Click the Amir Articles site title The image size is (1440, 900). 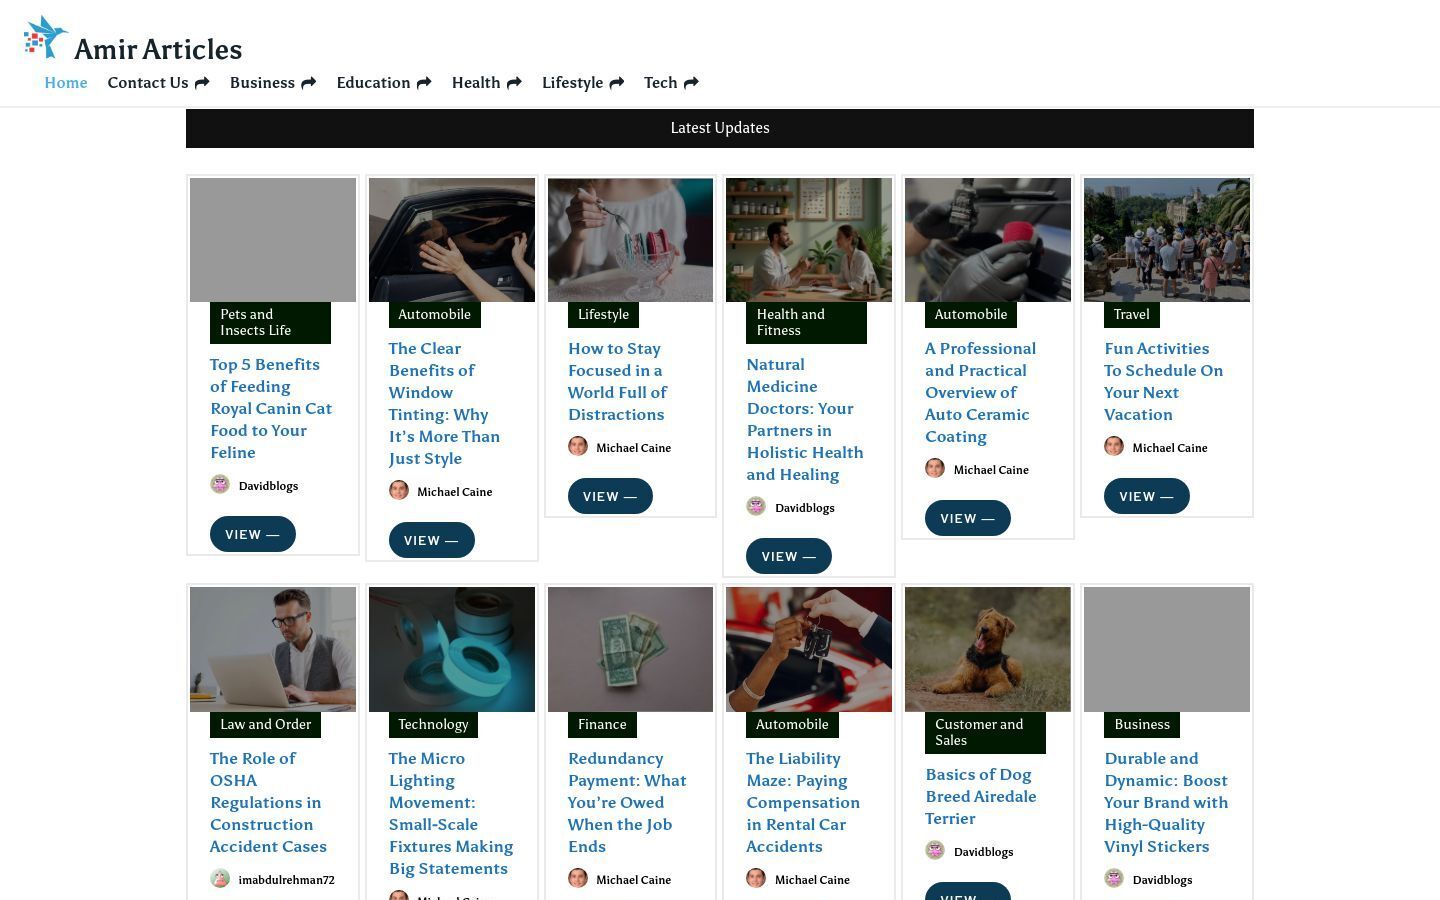tap(158, 49)
